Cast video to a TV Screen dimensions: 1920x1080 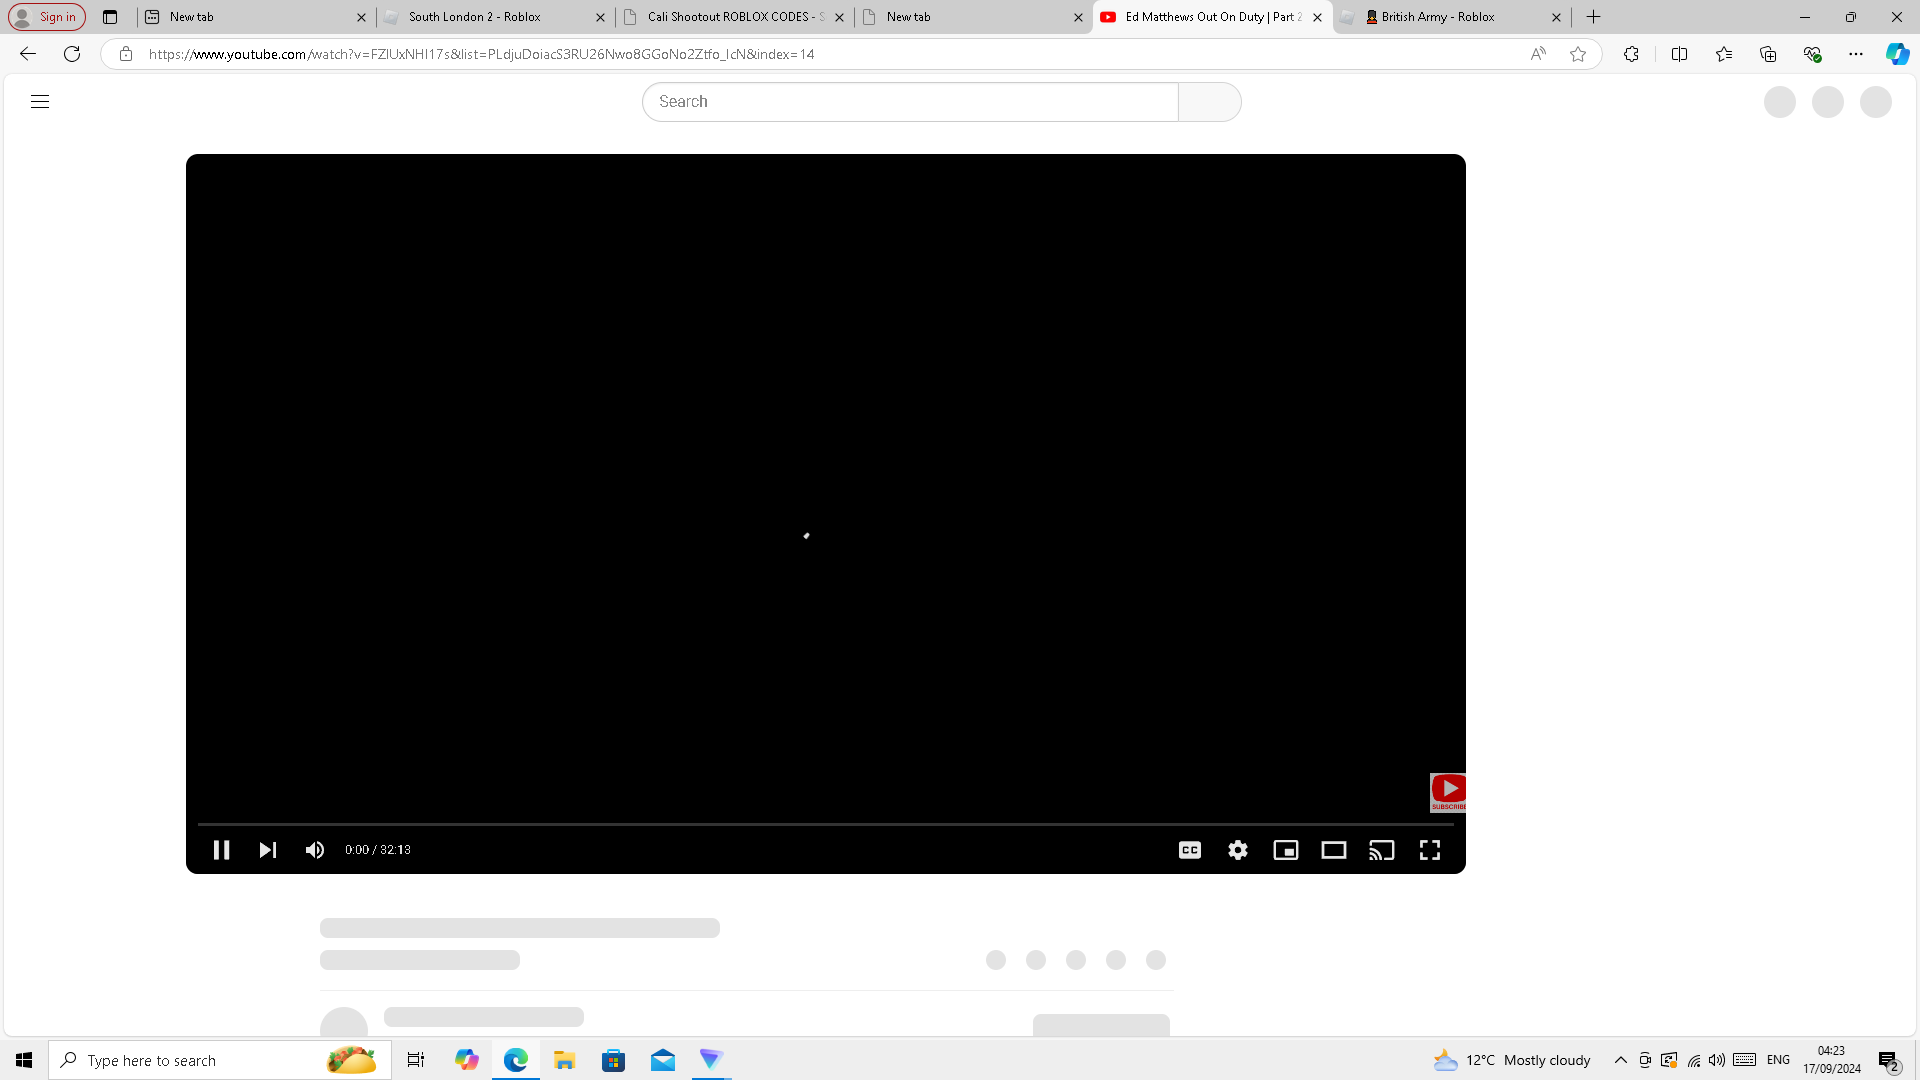[1382, 850]
